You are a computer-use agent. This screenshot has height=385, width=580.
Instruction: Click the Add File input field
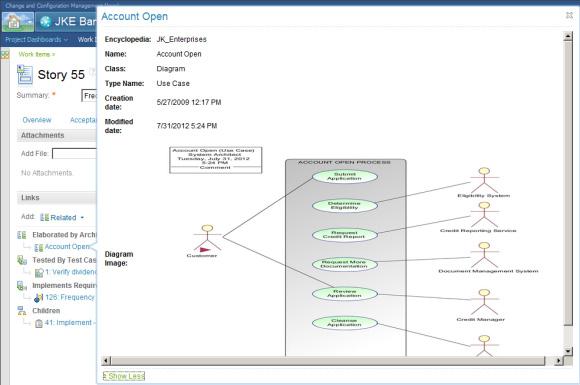(x=74, y=153)
